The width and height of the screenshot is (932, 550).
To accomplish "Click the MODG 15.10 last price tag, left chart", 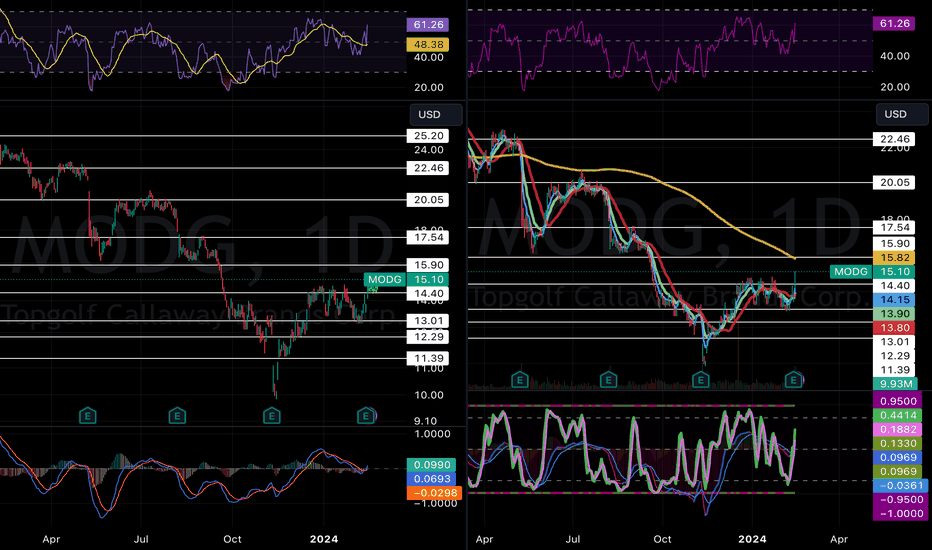I will (x=406, y=279).
